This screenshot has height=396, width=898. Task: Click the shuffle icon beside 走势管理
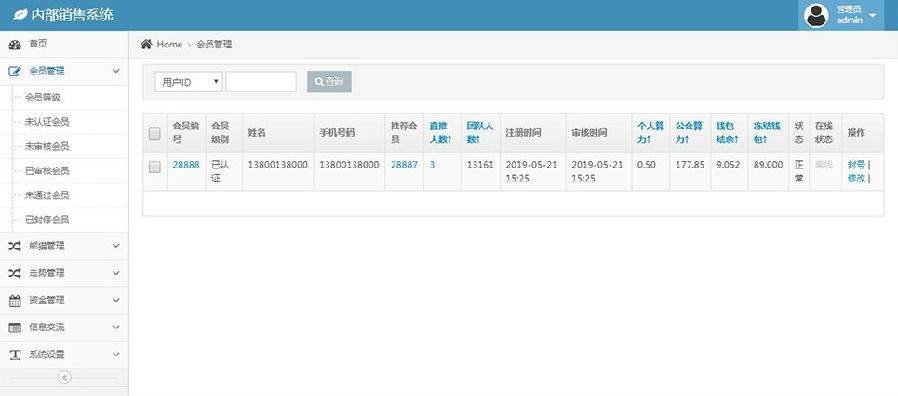click(14, 273)
